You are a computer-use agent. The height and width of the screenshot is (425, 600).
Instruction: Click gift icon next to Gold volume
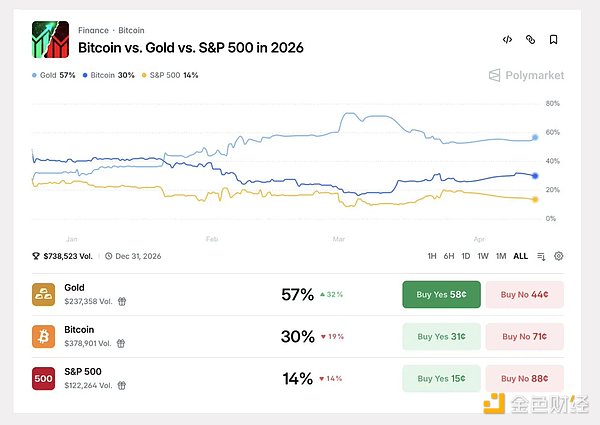[122, 300]
